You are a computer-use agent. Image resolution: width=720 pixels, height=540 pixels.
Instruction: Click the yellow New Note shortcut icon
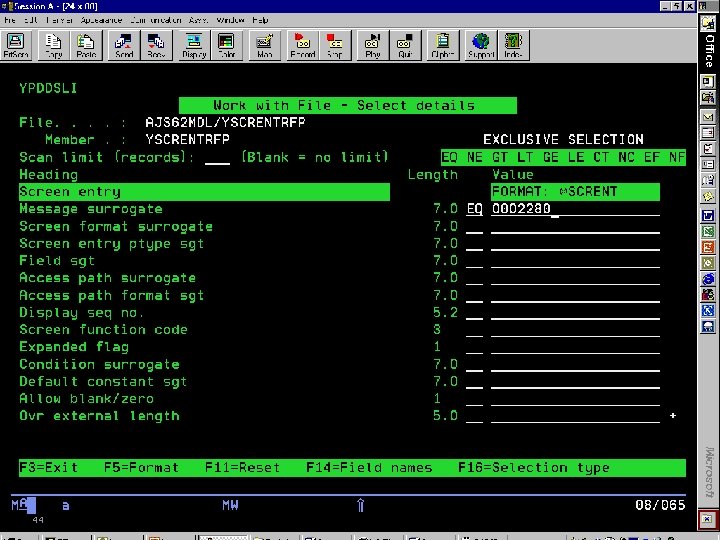[x=708, y=197]
